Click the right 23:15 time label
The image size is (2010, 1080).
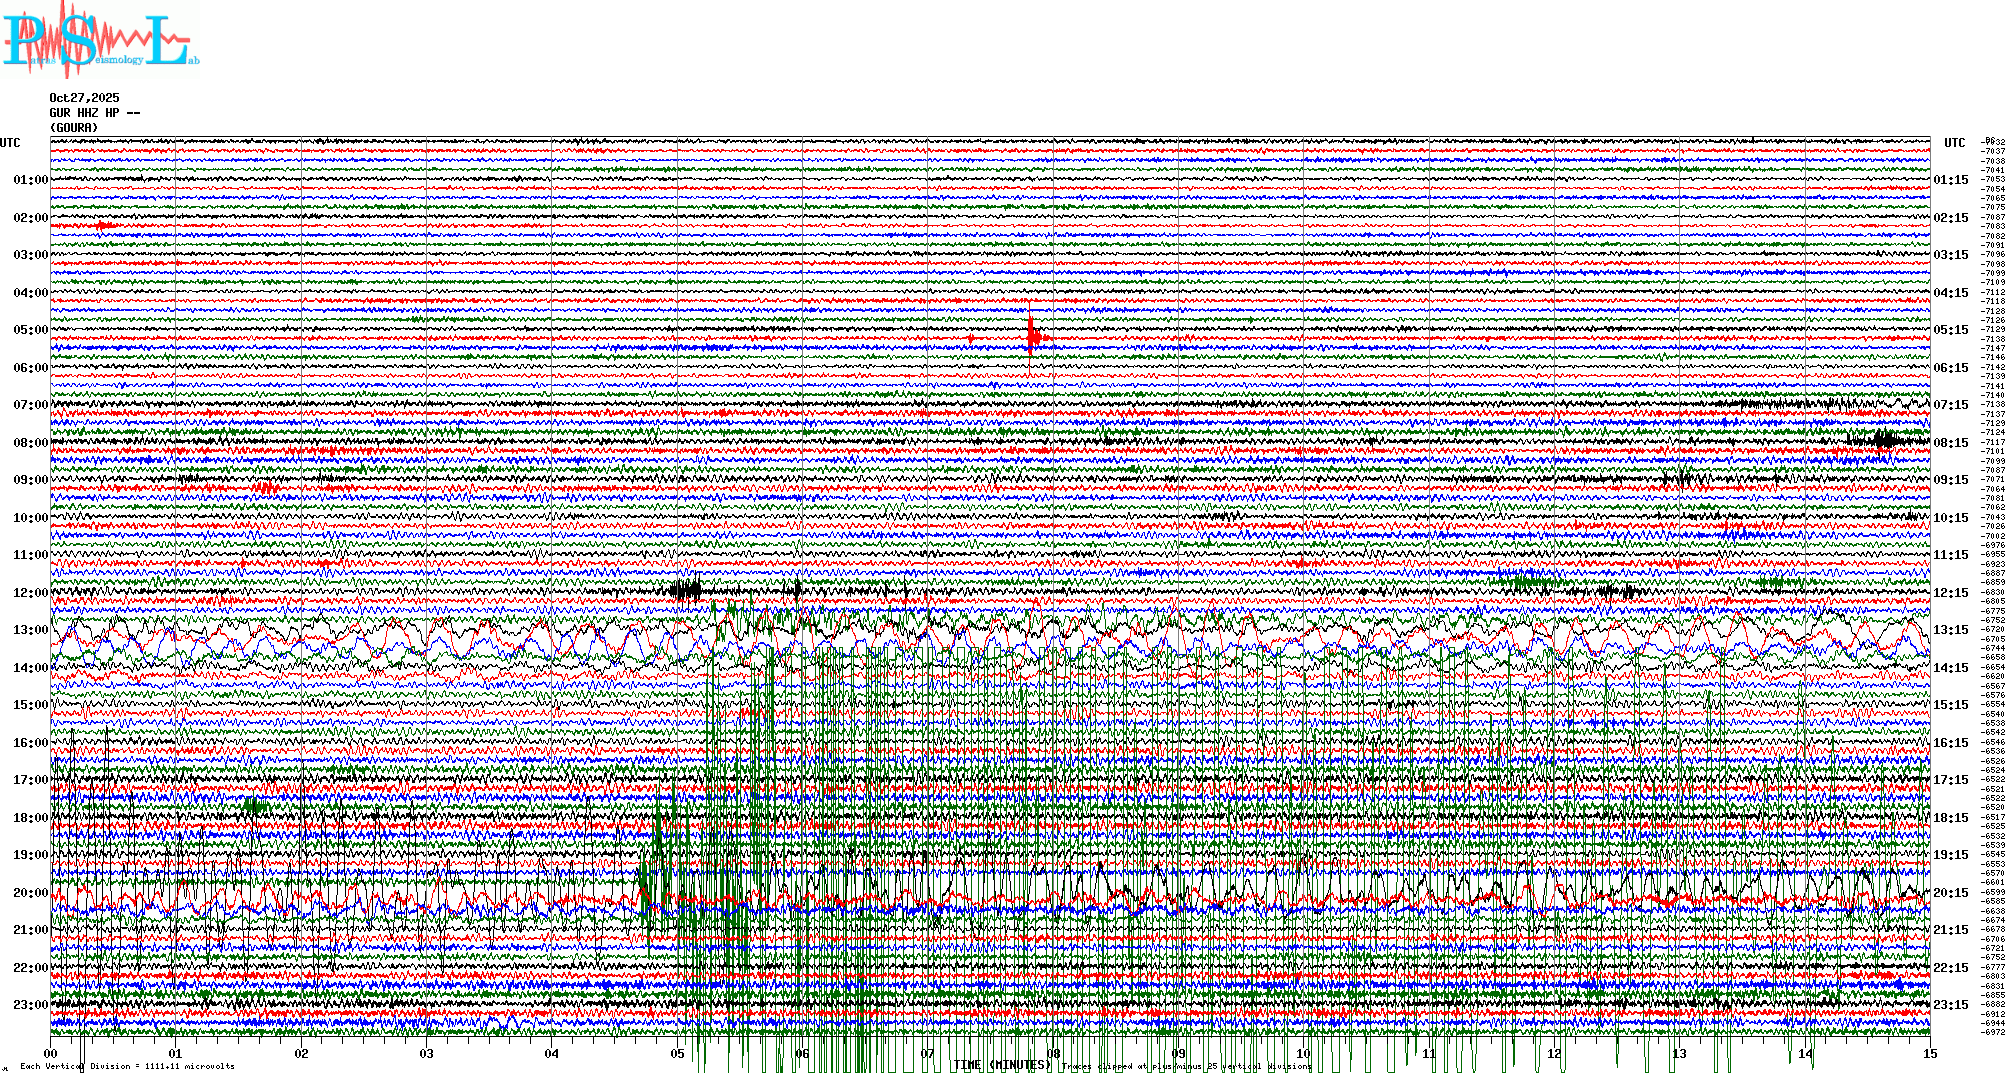[1950, 1005]
